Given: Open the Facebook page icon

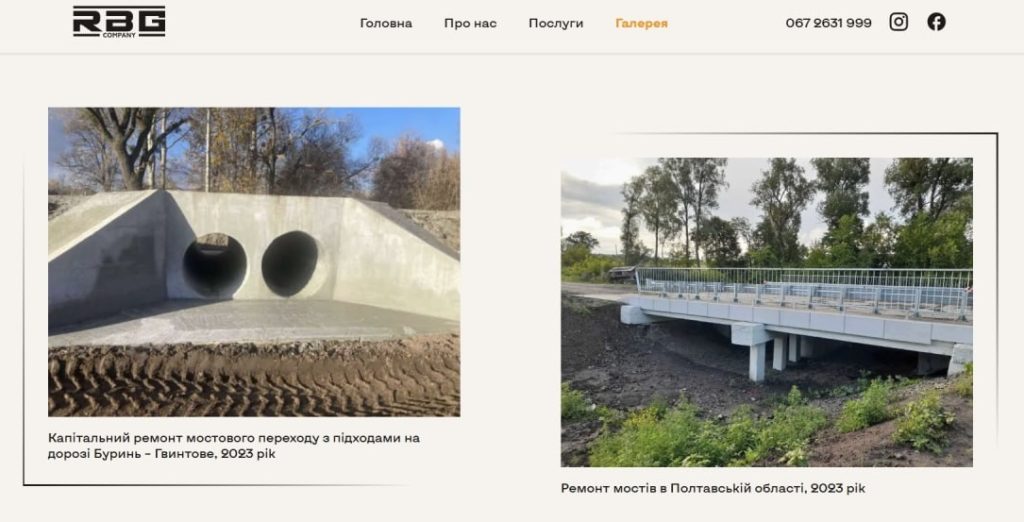Looking at the screenshot, I should click(936, 22).
